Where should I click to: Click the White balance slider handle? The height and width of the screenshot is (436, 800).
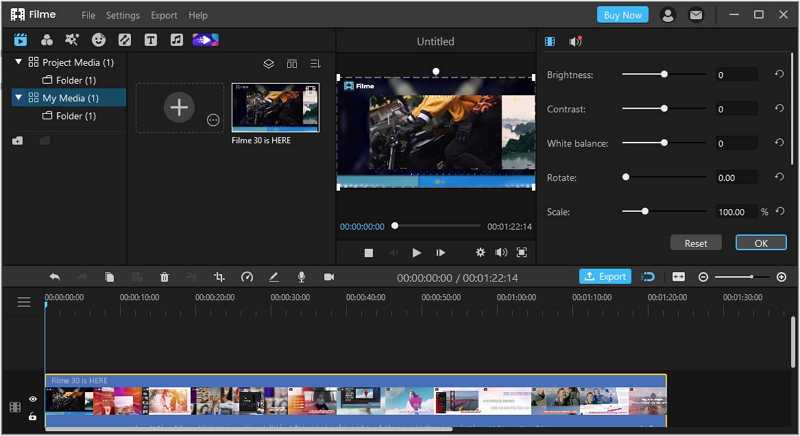tap(664, 143)
